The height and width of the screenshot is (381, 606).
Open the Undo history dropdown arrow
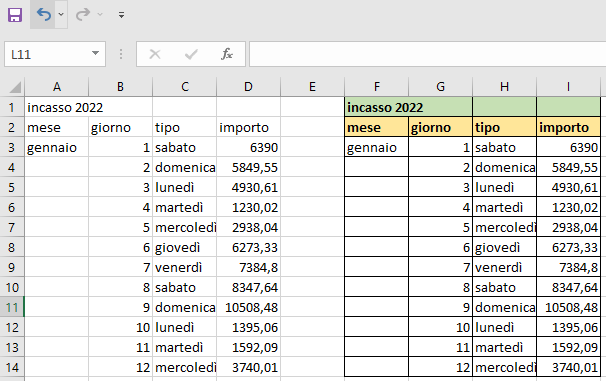[x=61, y=15]
